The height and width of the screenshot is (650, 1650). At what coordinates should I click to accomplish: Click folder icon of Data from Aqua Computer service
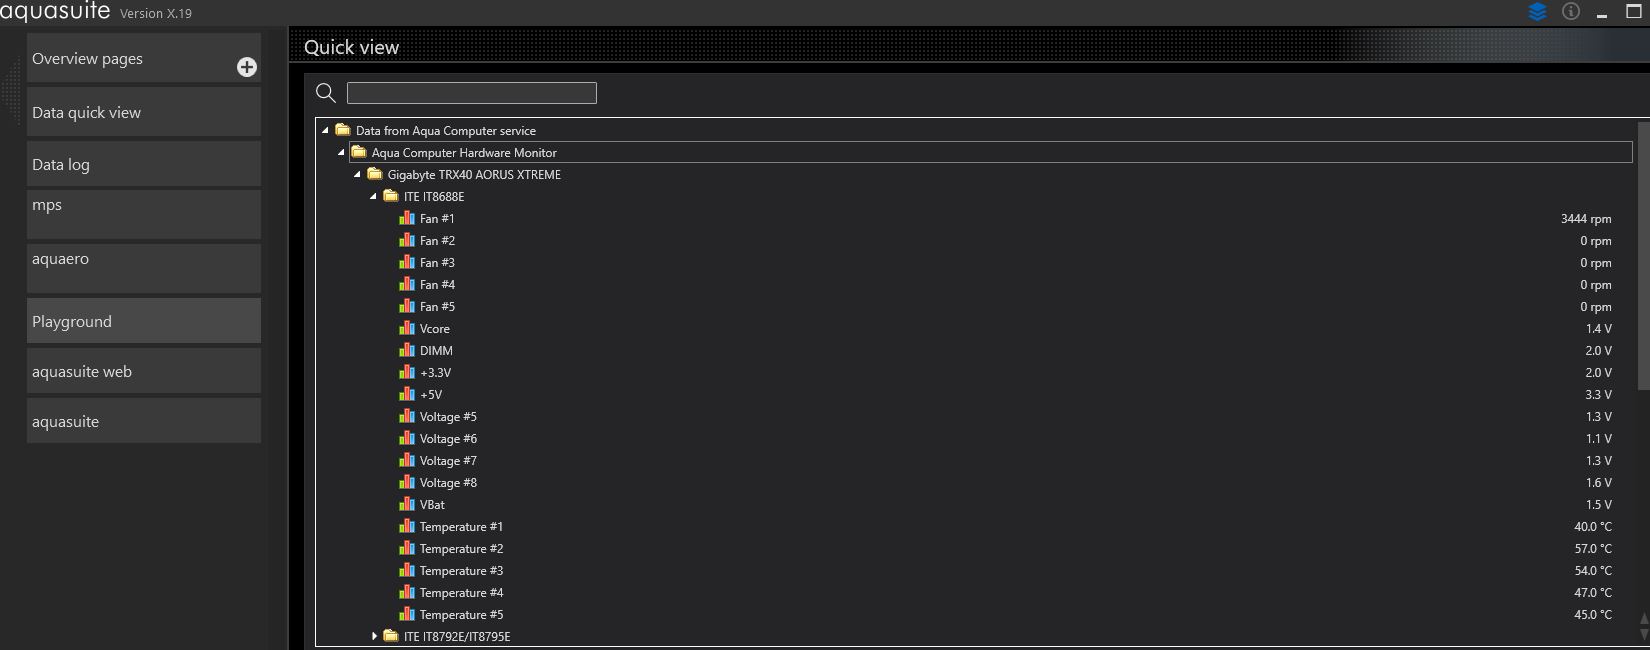343,130
